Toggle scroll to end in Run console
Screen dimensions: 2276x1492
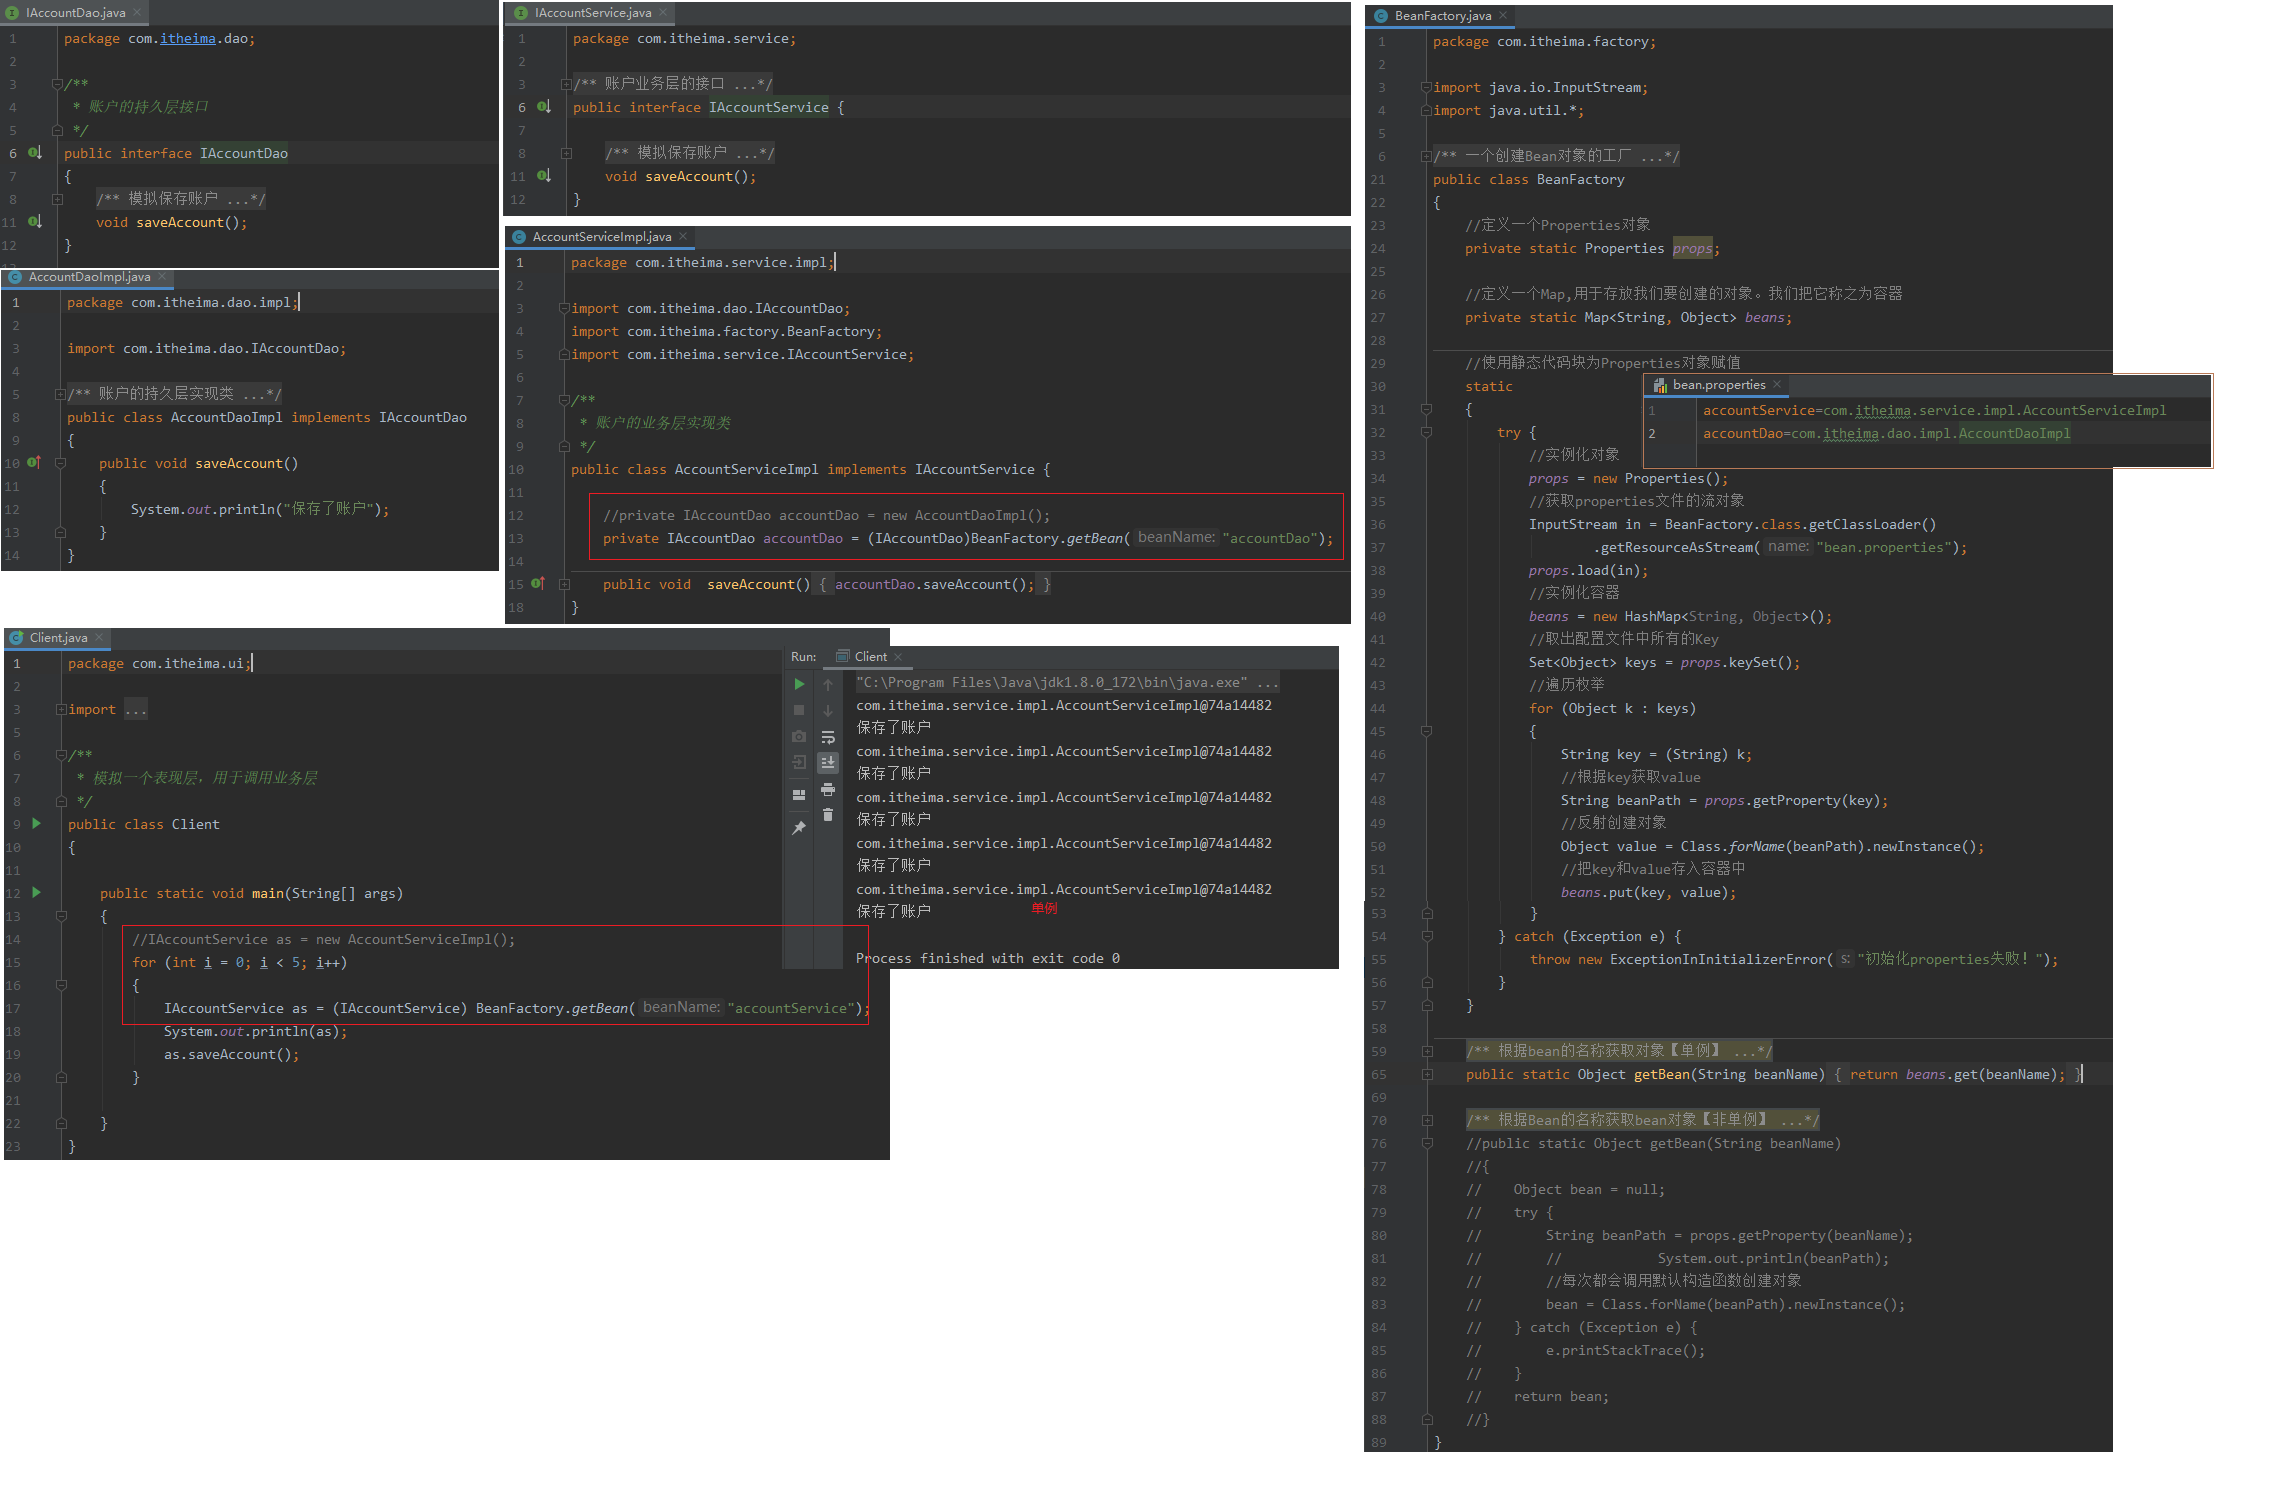click(x=828, y=763)
